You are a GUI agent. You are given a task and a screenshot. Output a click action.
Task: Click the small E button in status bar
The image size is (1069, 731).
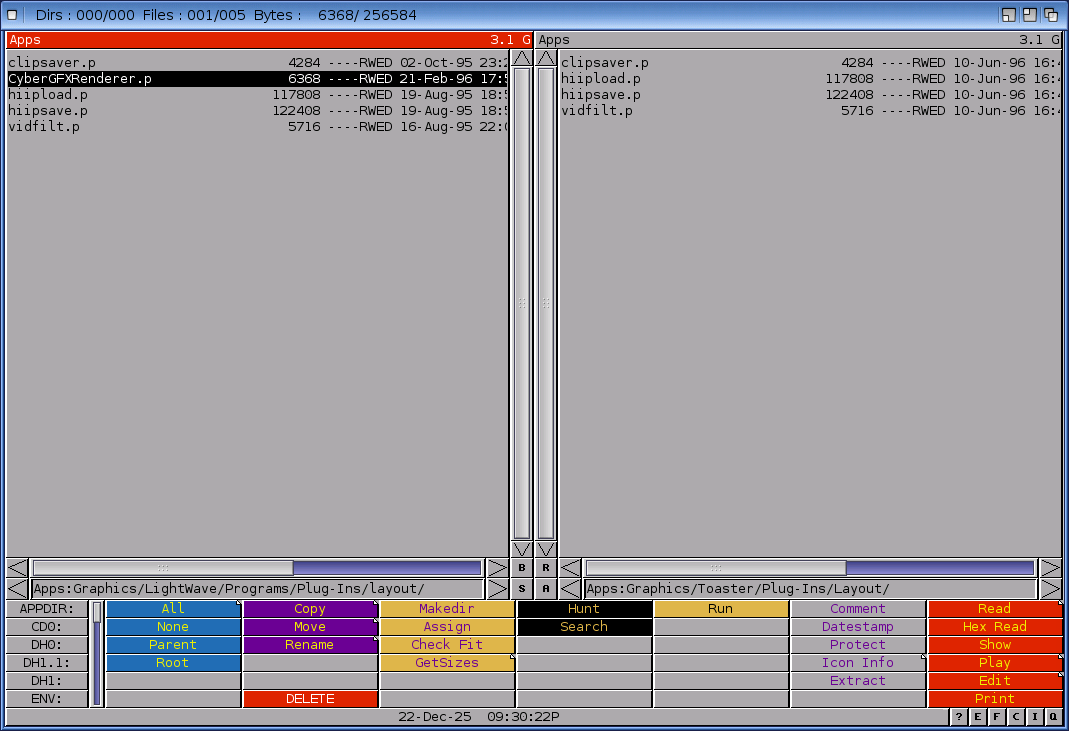(x=977, y=717)
